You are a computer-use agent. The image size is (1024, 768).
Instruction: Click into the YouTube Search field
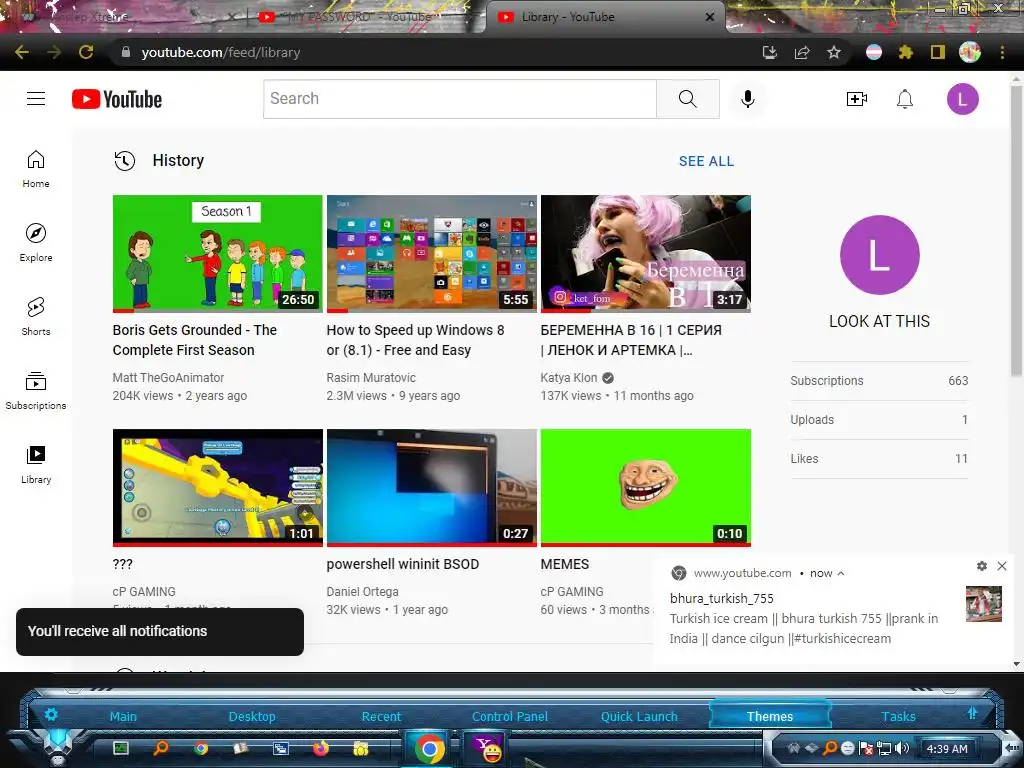460,99
